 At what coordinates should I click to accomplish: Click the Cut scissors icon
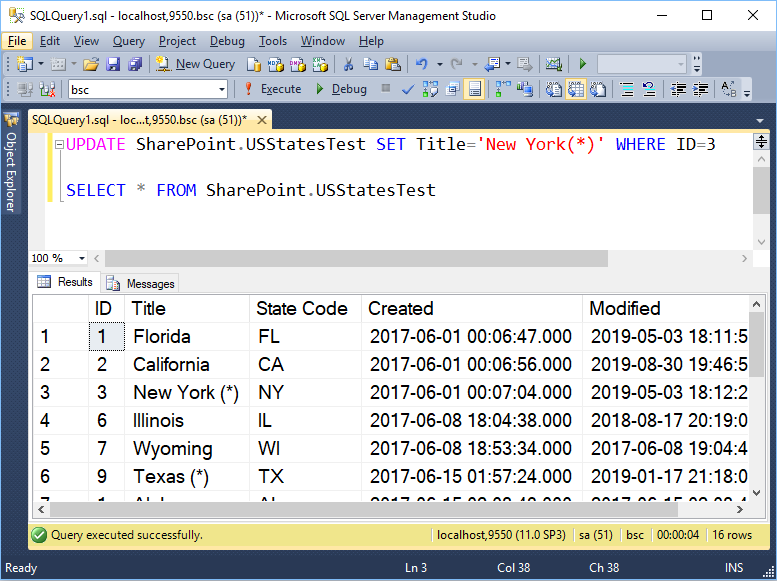tap(349, 64)
